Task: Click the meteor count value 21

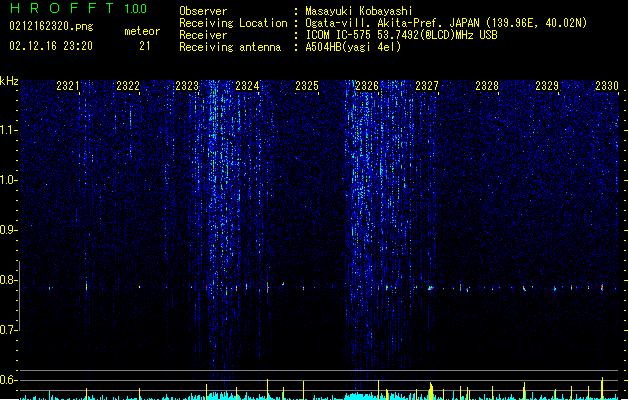Action: (145, 46)
